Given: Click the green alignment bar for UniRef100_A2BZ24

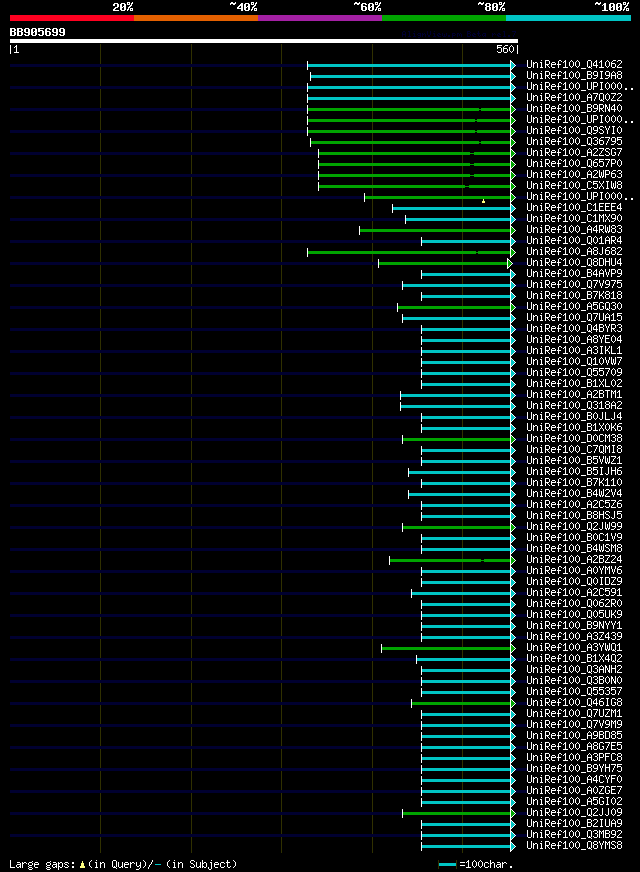Looking at the screenshot, I should (x=453, y=561).
